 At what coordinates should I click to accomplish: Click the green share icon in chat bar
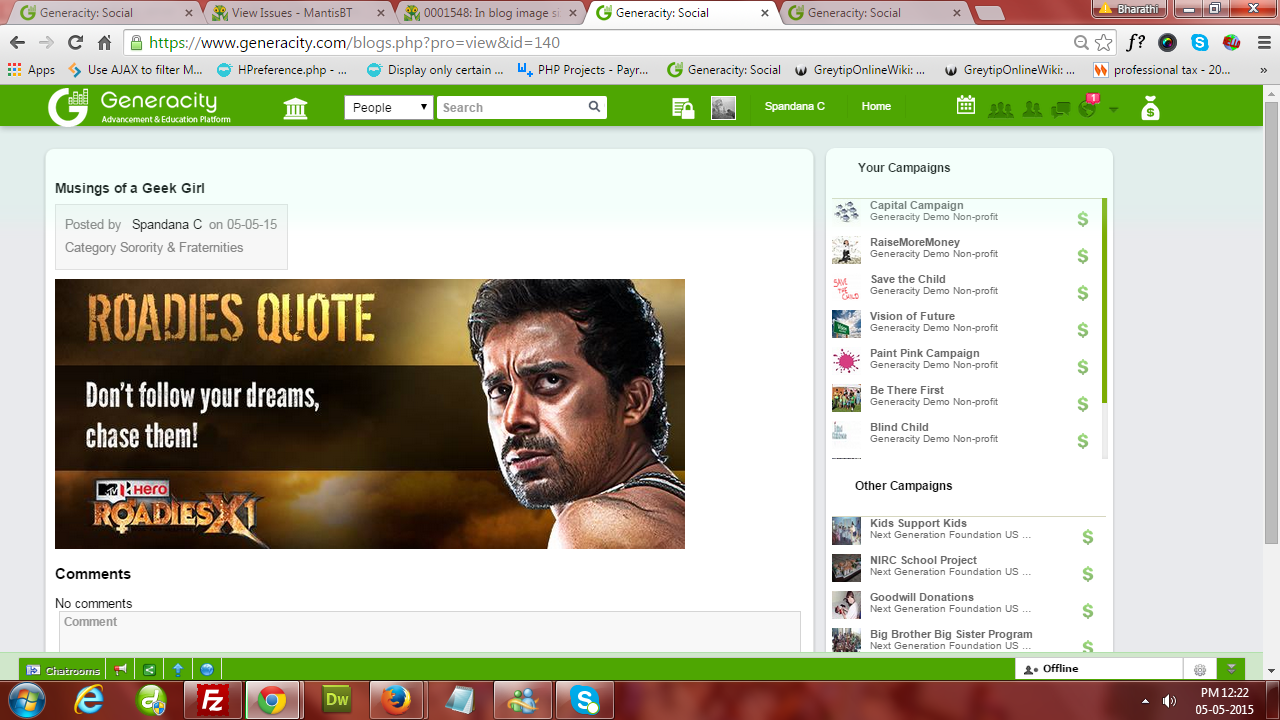coord(149,669)
